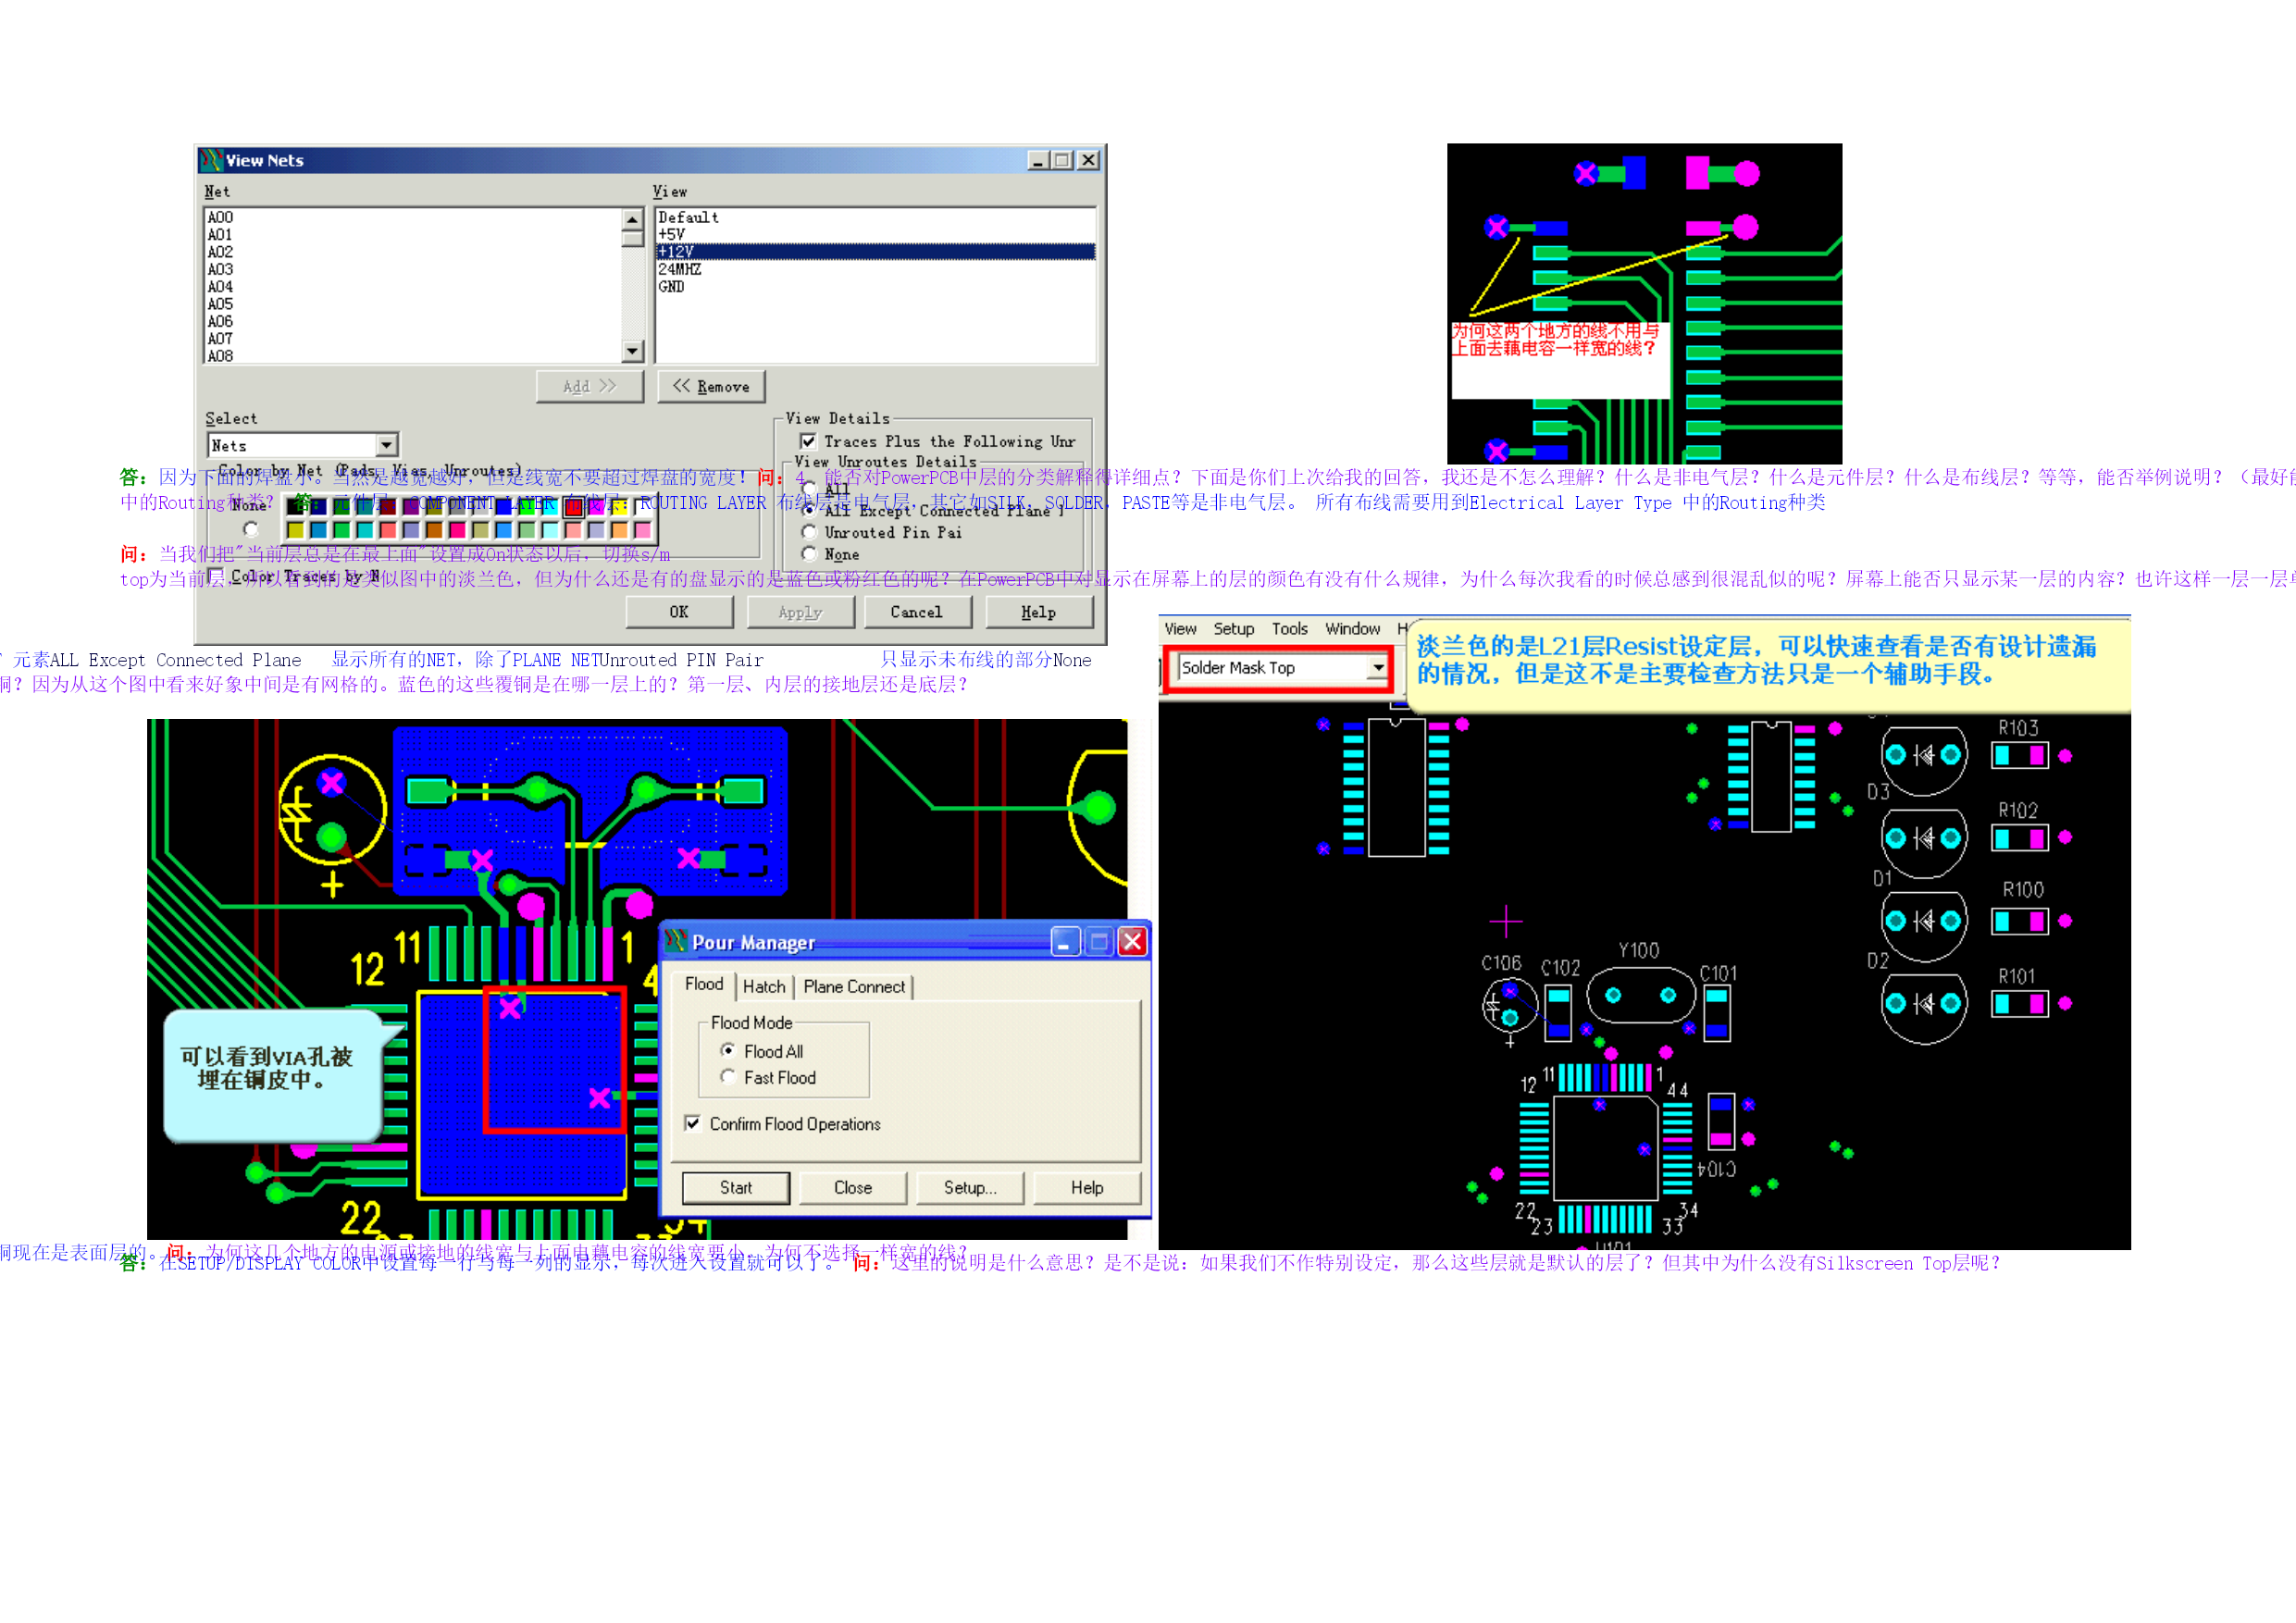
Task: Click Close in Pour Manager
Action: pos(853,1188)
